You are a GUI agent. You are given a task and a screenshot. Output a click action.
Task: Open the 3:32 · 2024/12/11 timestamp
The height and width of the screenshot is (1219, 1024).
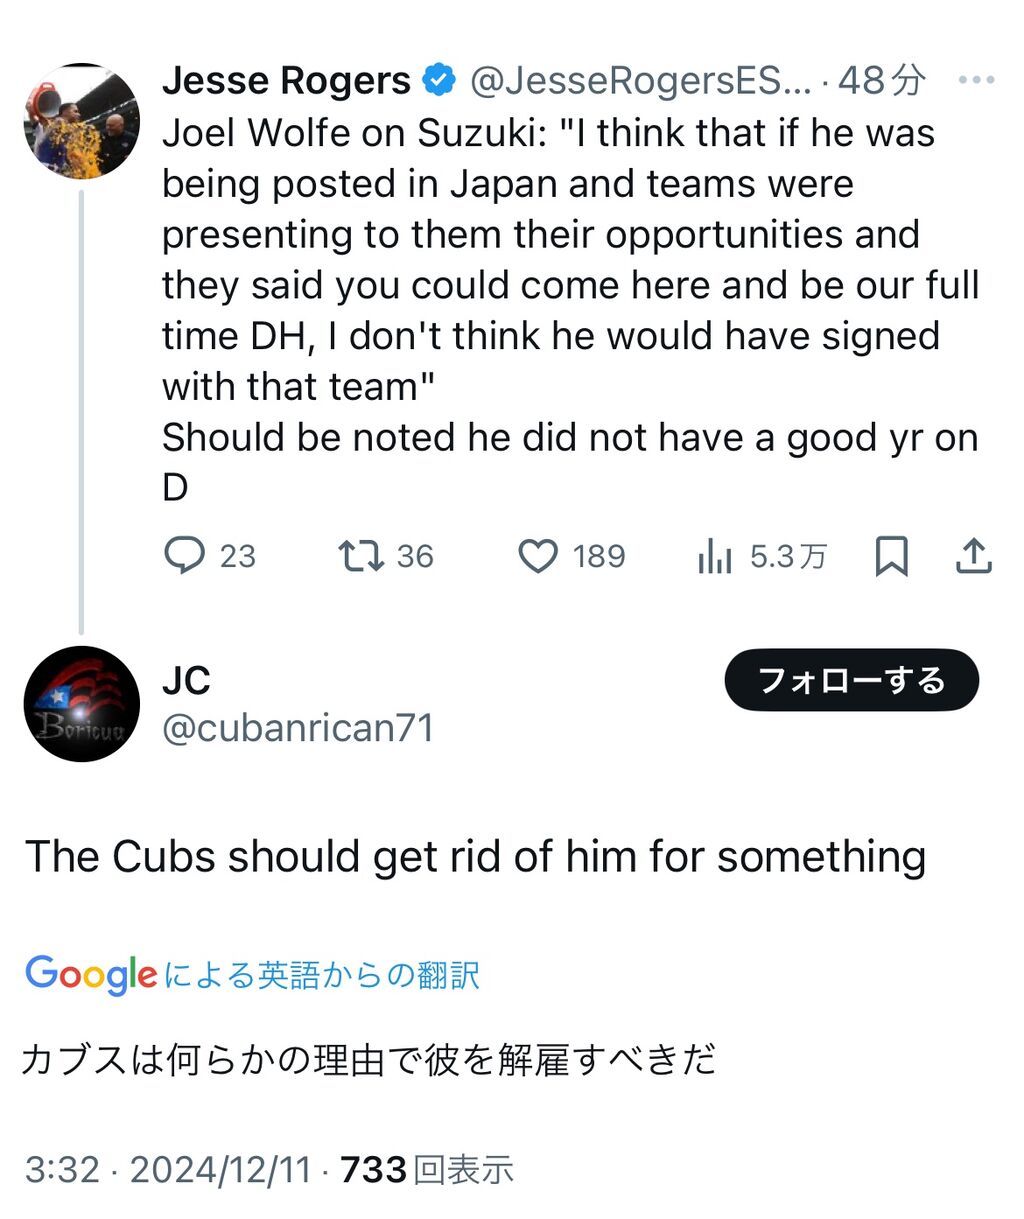point(168,1169)
